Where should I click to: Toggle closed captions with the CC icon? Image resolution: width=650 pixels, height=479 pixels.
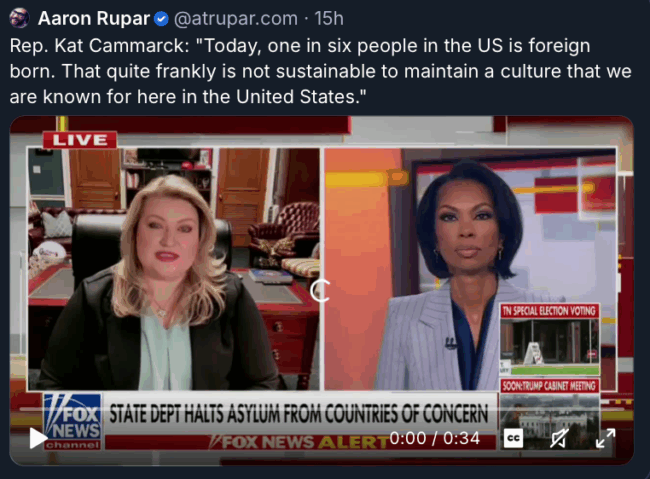(513, 438)
